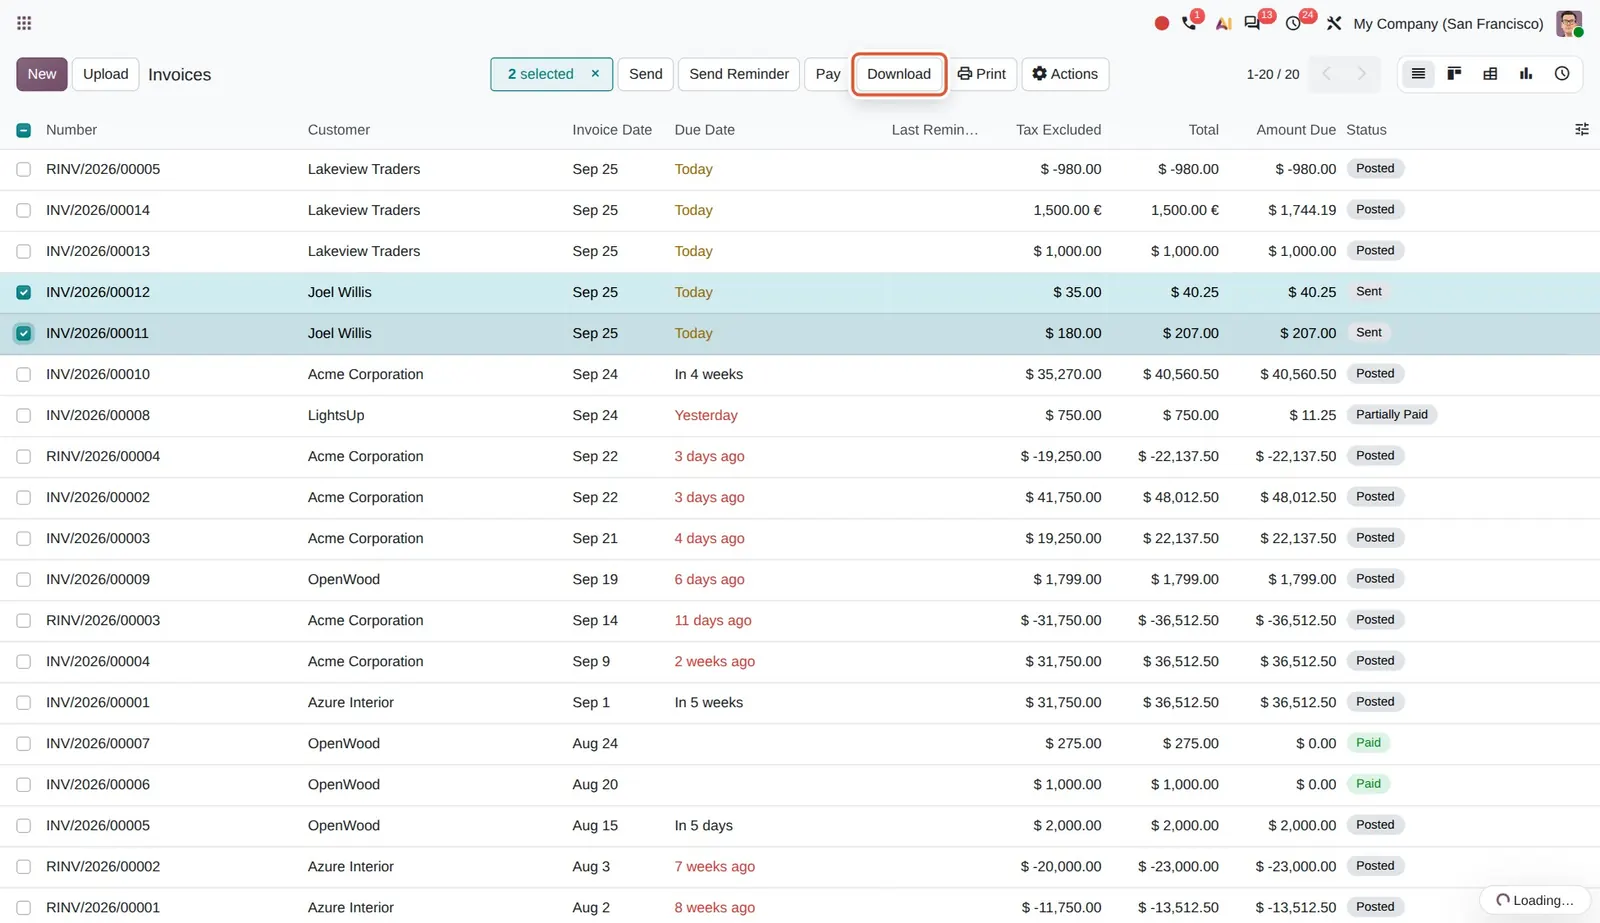This screenshot has height=923, width=1600.
Task: Open the AI assistant icon
Action: 1223,23
